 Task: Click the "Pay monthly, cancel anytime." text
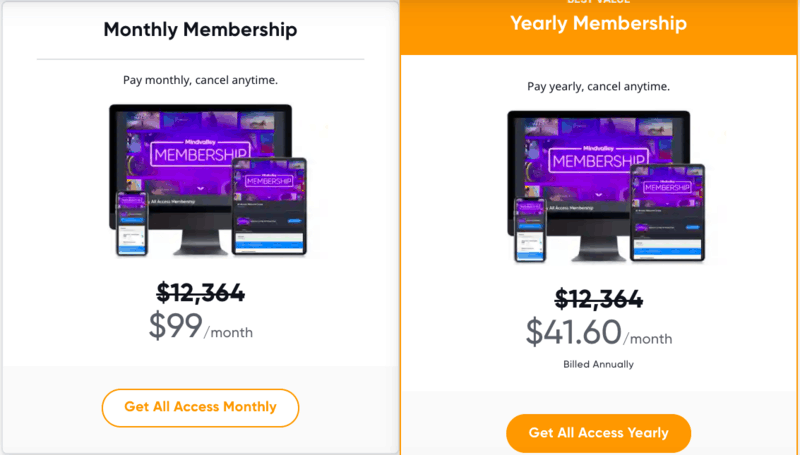200,80
